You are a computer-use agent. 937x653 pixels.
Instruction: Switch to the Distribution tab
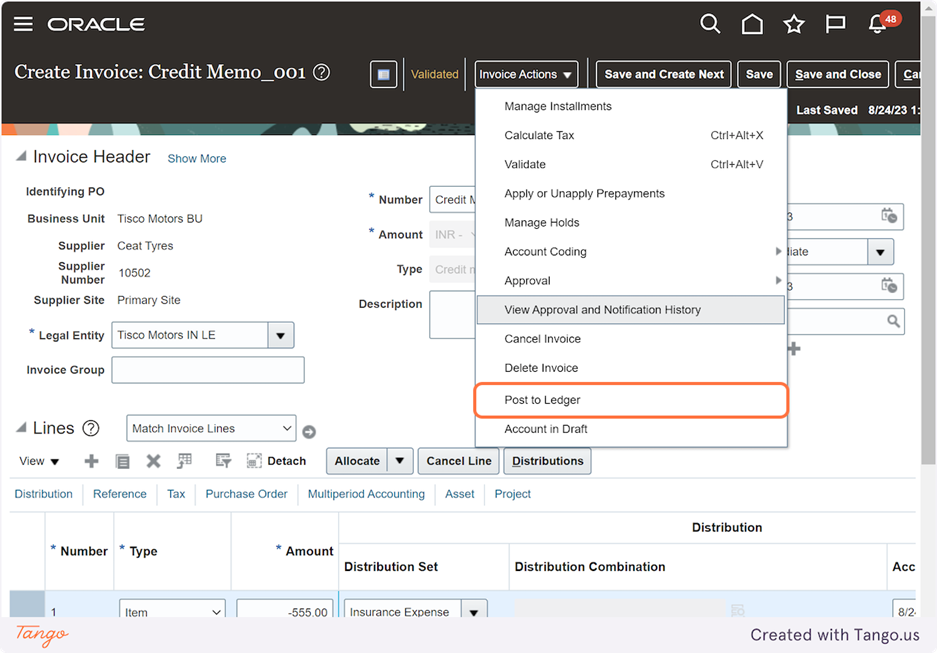[44, 494]
